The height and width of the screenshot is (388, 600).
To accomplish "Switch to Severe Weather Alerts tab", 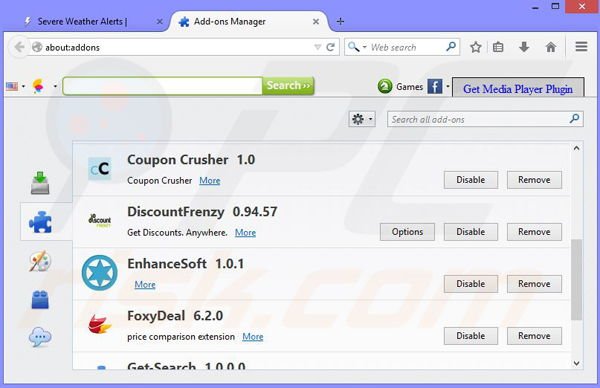I will click(x=83, y=21).
